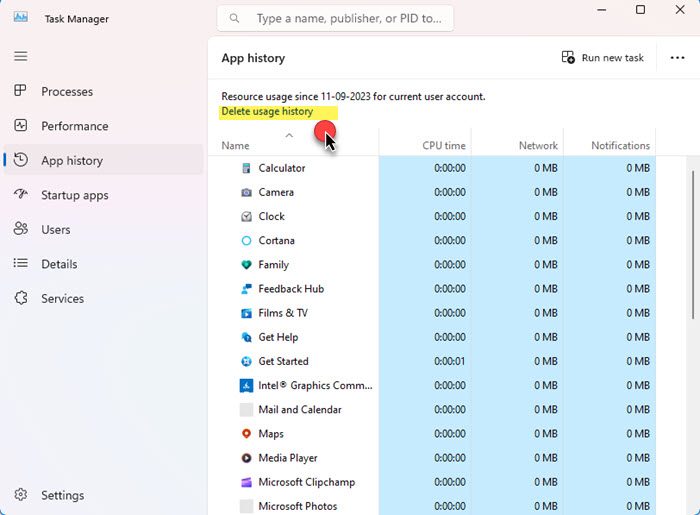Screen dimensions: 700x515
Task: Click the Feedback Hub icon
Action: [x=246, y=289]
